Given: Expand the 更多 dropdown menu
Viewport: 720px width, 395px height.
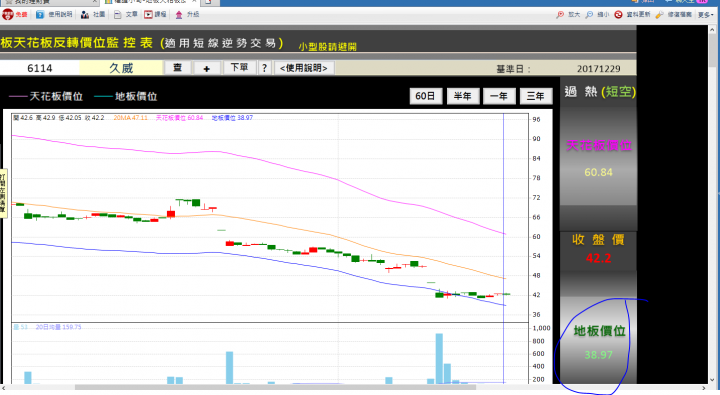Looking at the screenshot, I should [x=706, y=15].
